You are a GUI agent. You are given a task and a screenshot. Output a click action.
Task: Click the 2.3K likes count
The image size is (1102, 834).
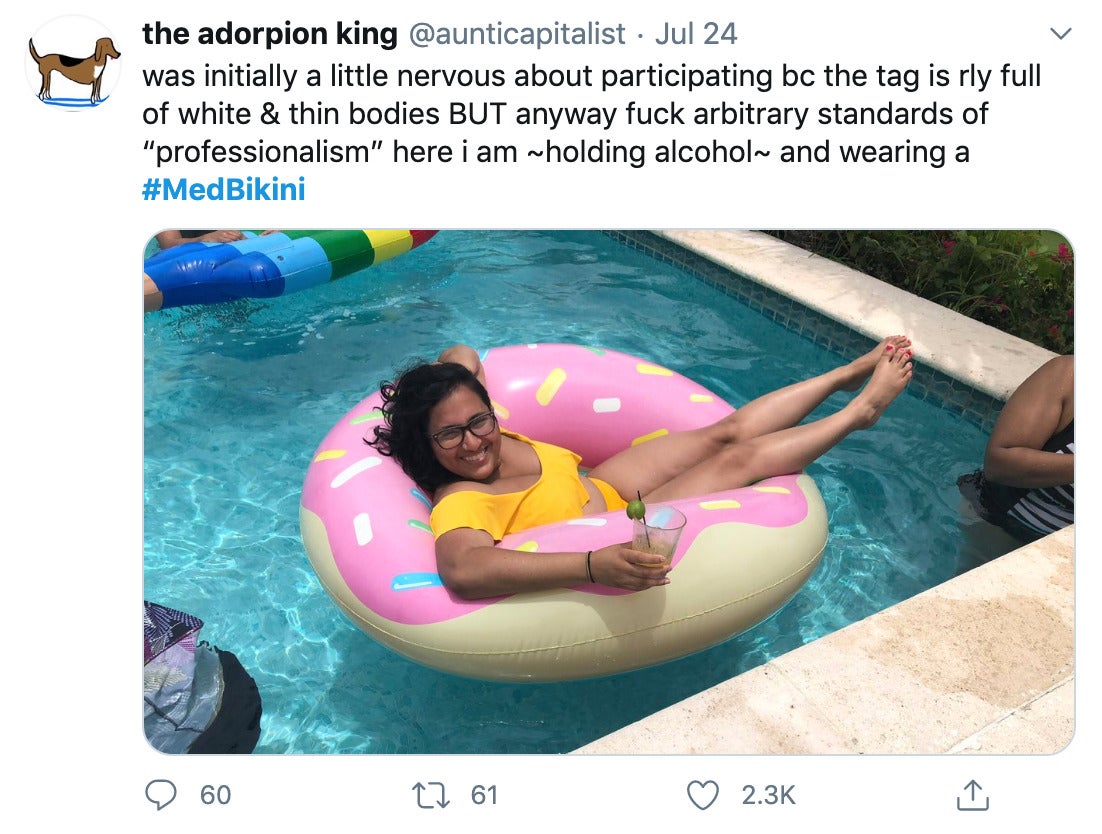tap(768, 795)
